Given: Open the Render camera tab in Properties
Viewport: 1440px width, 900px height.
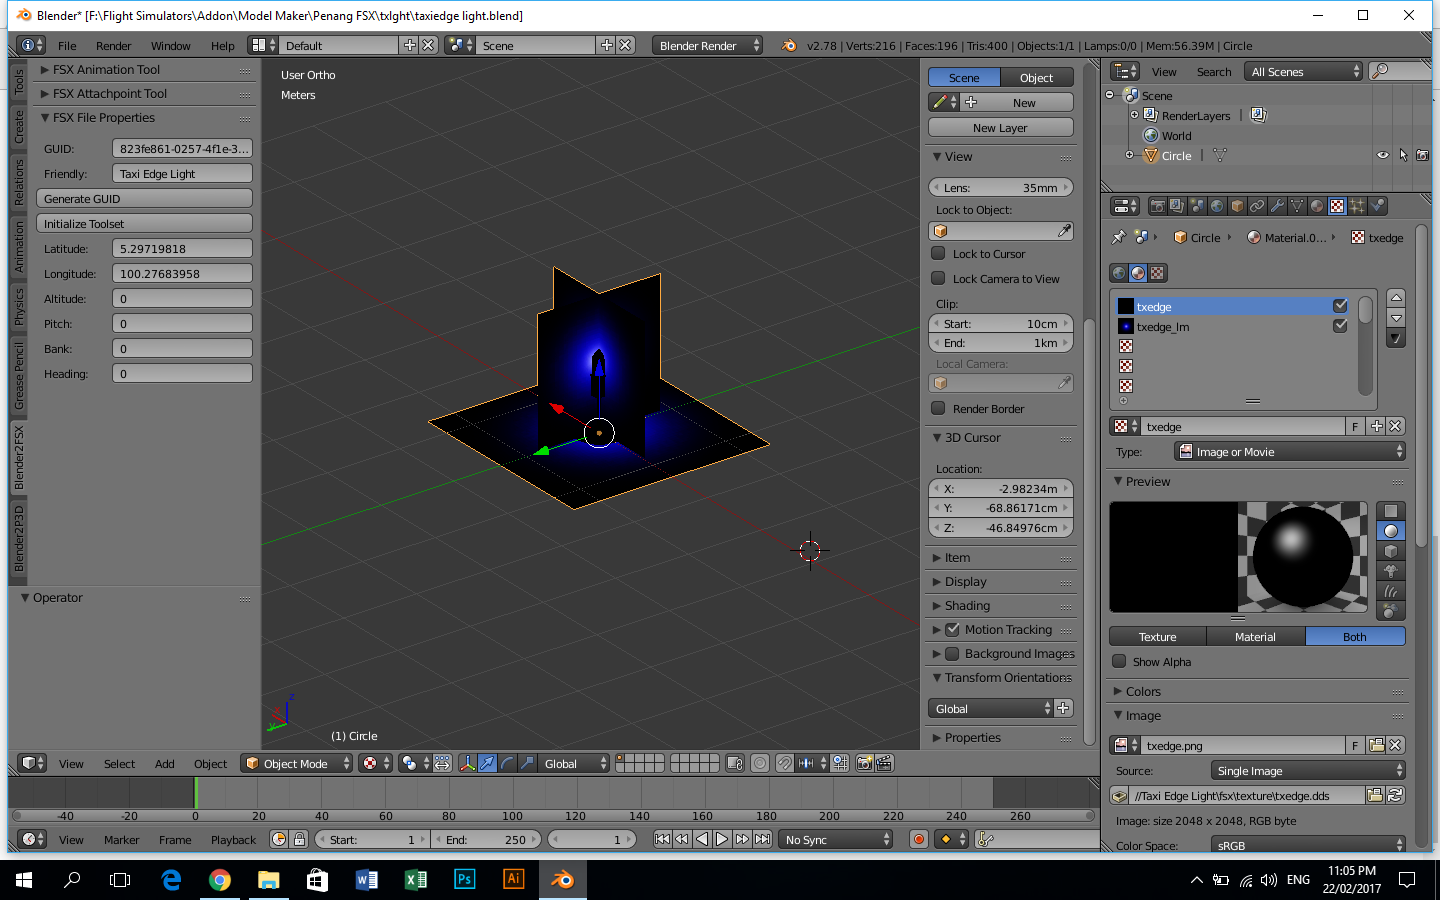Looking at the screenshot, I should [1157, 206].
